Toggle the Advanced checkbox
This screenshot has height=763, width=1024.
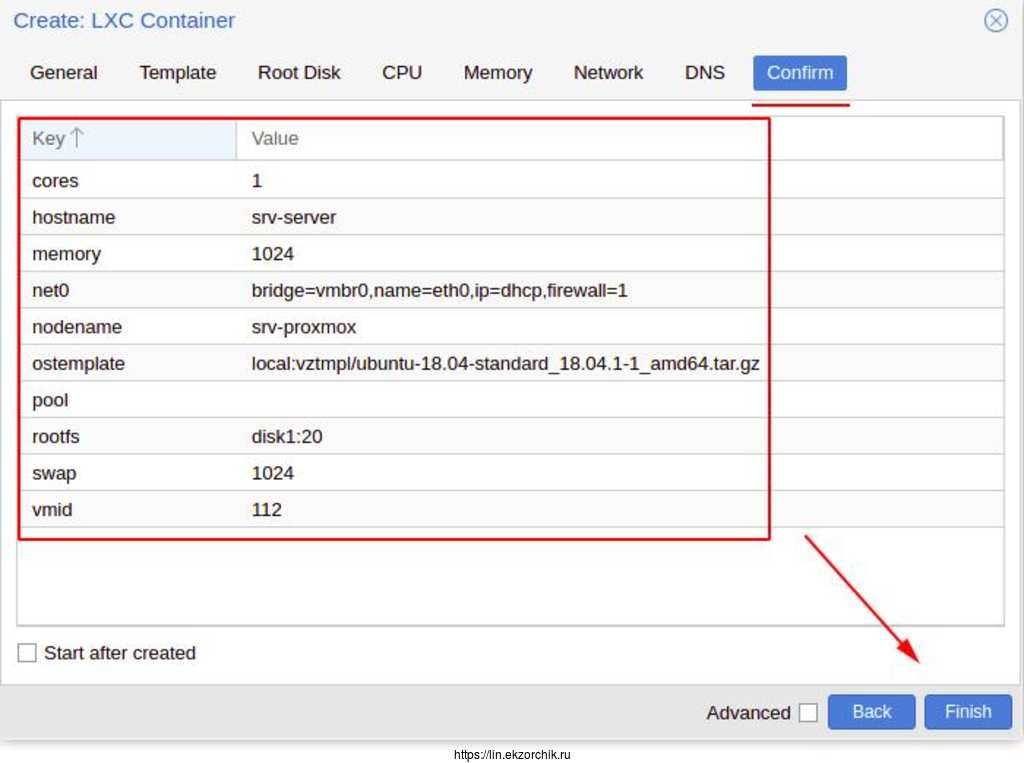tap(808, 713)
